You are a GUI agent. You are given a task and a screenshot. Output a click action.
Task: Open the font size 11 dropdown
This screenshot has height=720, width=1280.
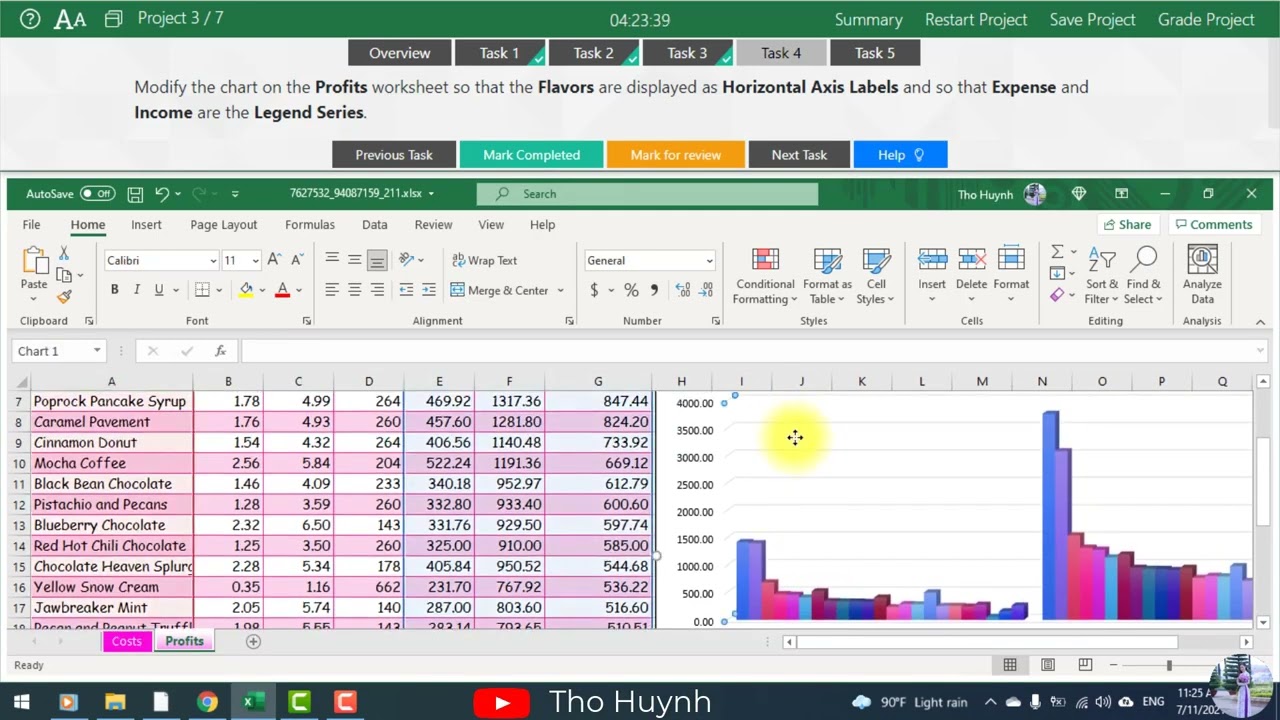(255, 261)
